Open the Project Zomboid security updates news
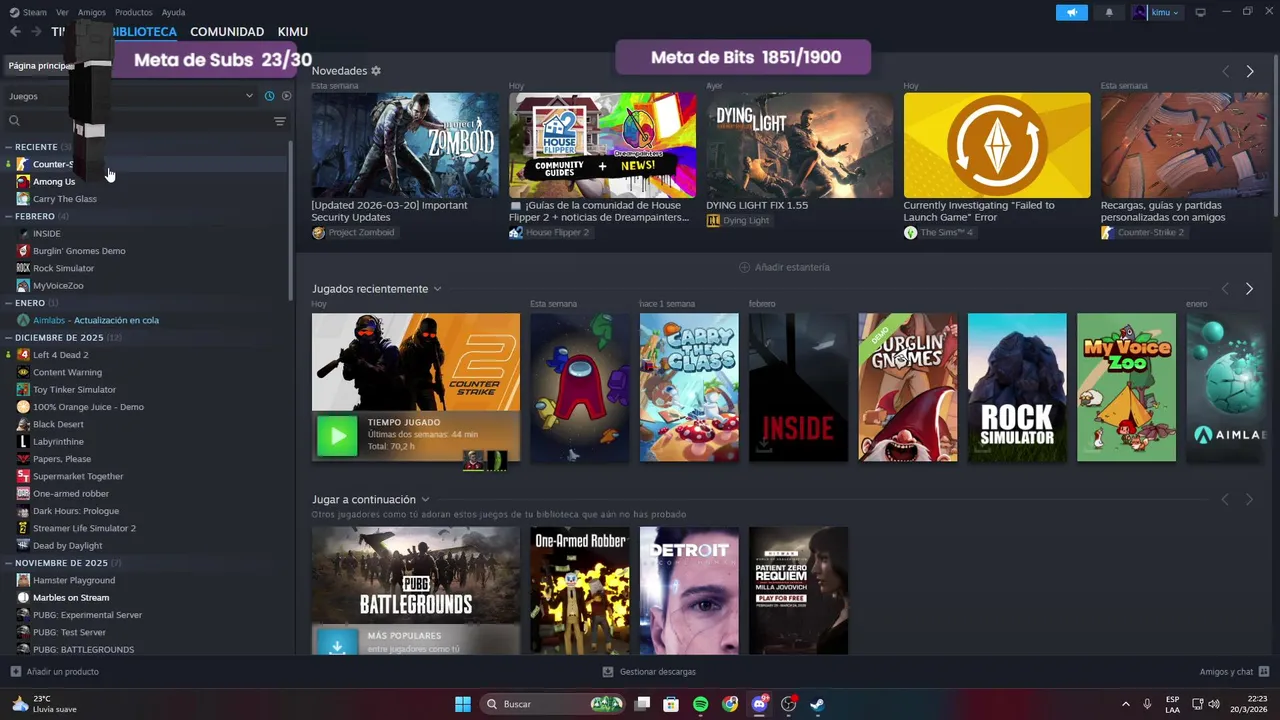 click(405, 145)
